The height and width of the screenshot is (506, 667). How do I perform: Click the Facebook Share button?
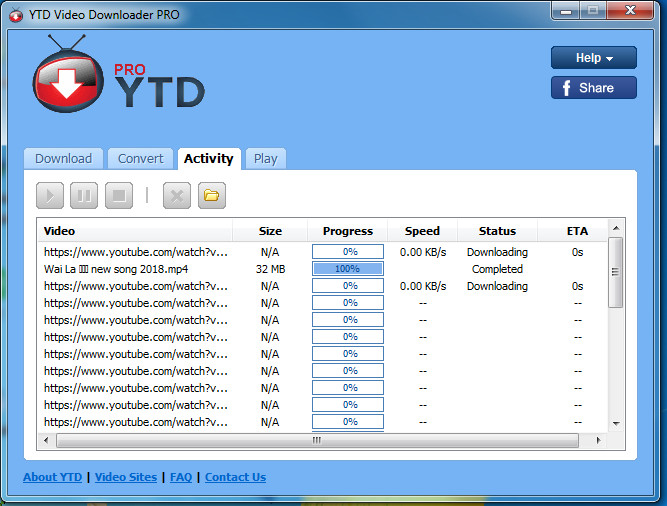(x=594, y=88)
